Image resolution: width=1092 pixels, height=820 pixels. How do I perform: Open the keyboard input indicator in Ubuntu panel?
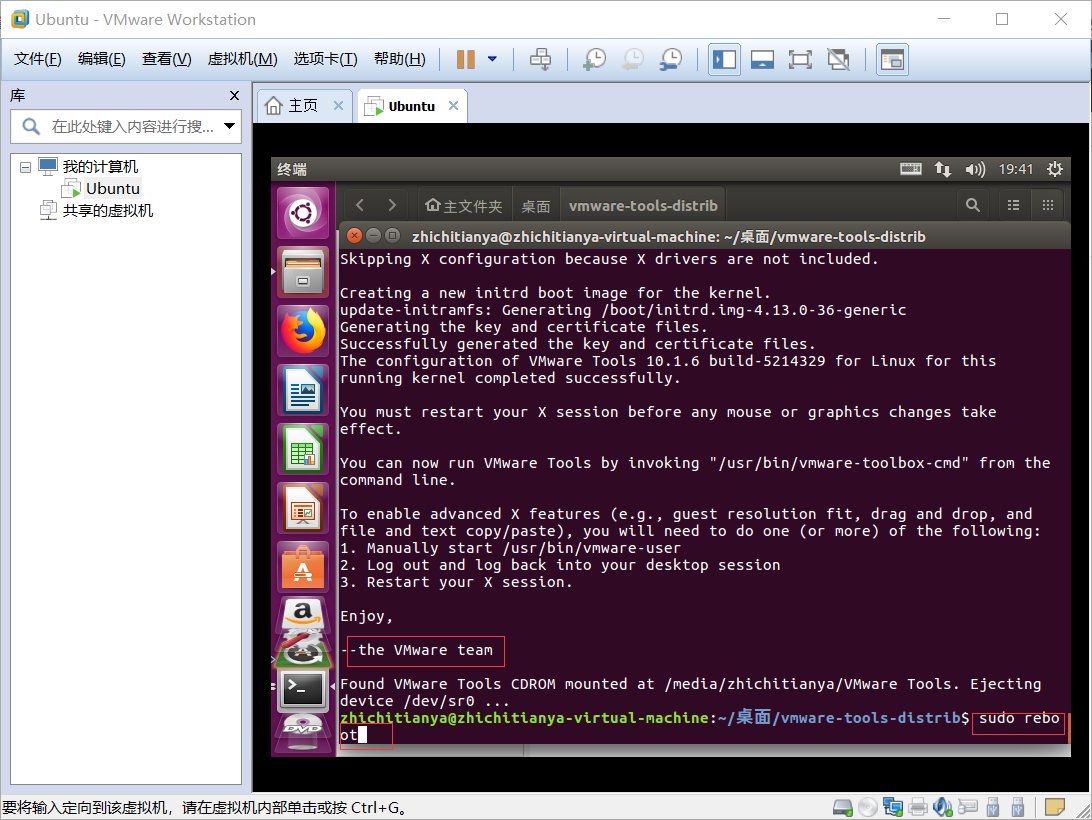click(x=910, y=169)
